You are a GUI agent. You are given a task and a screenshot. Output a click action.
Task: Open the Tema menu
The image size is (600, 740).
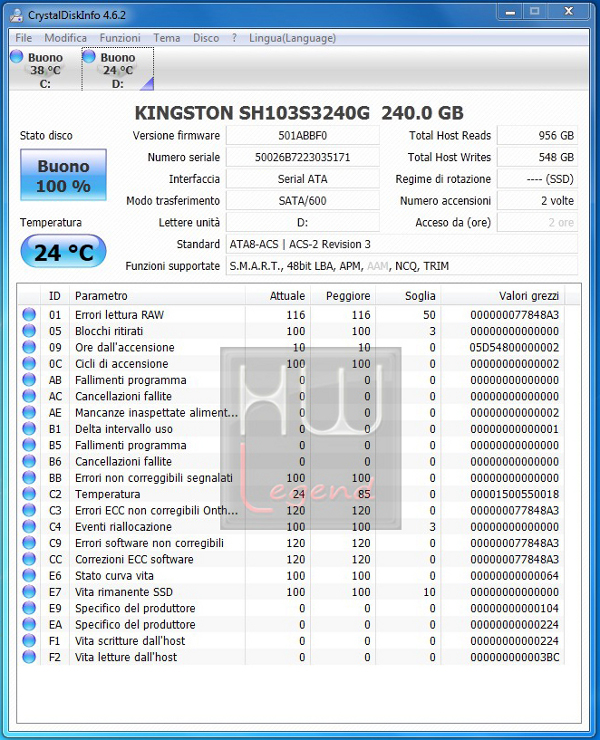(167, 38)
